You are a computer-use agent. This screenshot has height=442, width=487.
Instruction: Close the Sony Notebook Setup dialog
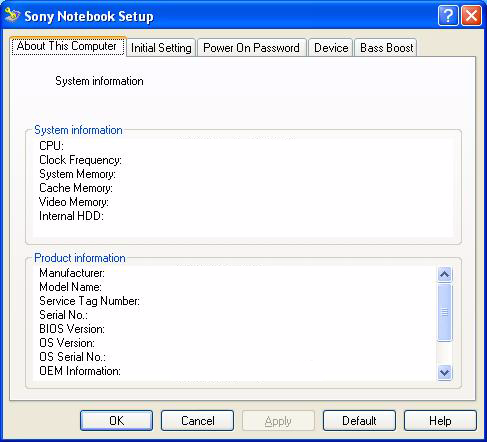tap(471, 16)
